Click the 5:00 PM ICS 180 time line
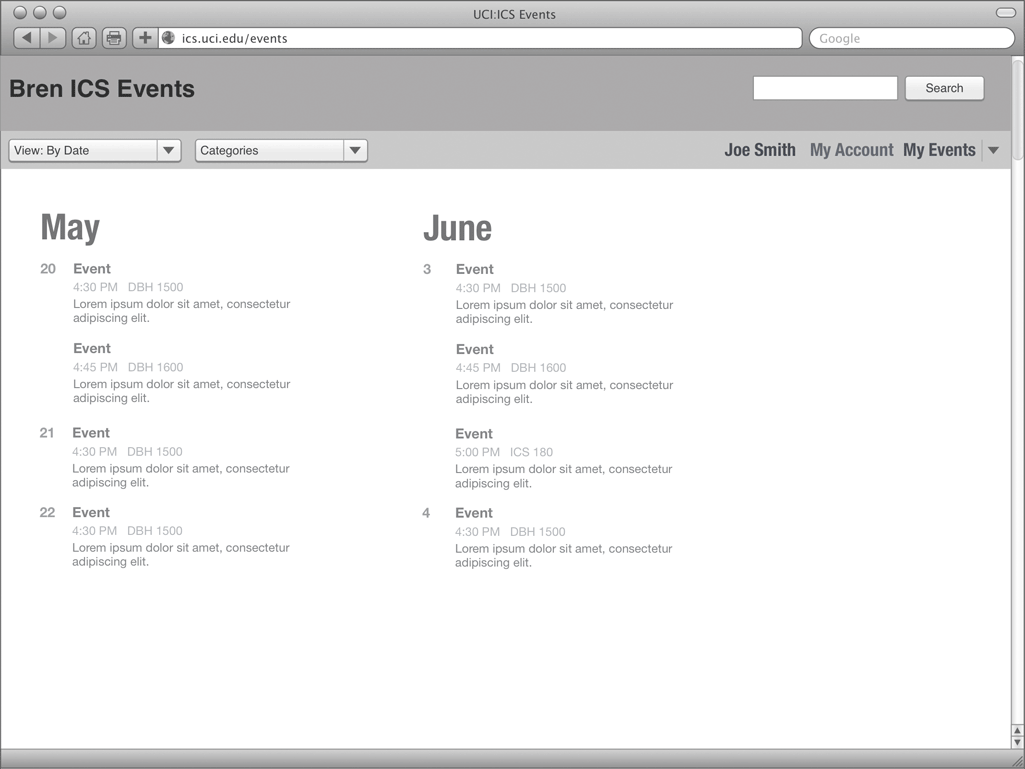The height and width of the screenshot is (769, 1025). (x=503, y=453)
